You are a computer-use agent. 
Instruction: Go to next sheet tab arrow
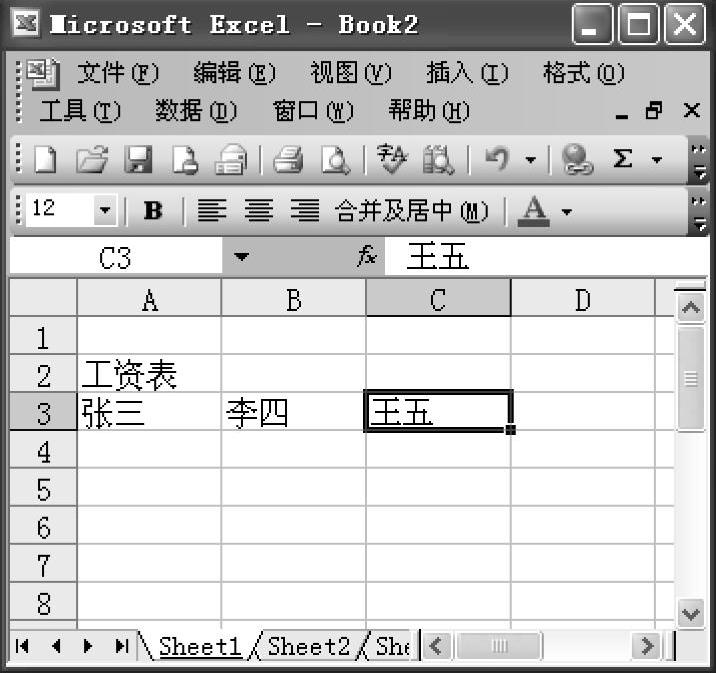[88, 646]
